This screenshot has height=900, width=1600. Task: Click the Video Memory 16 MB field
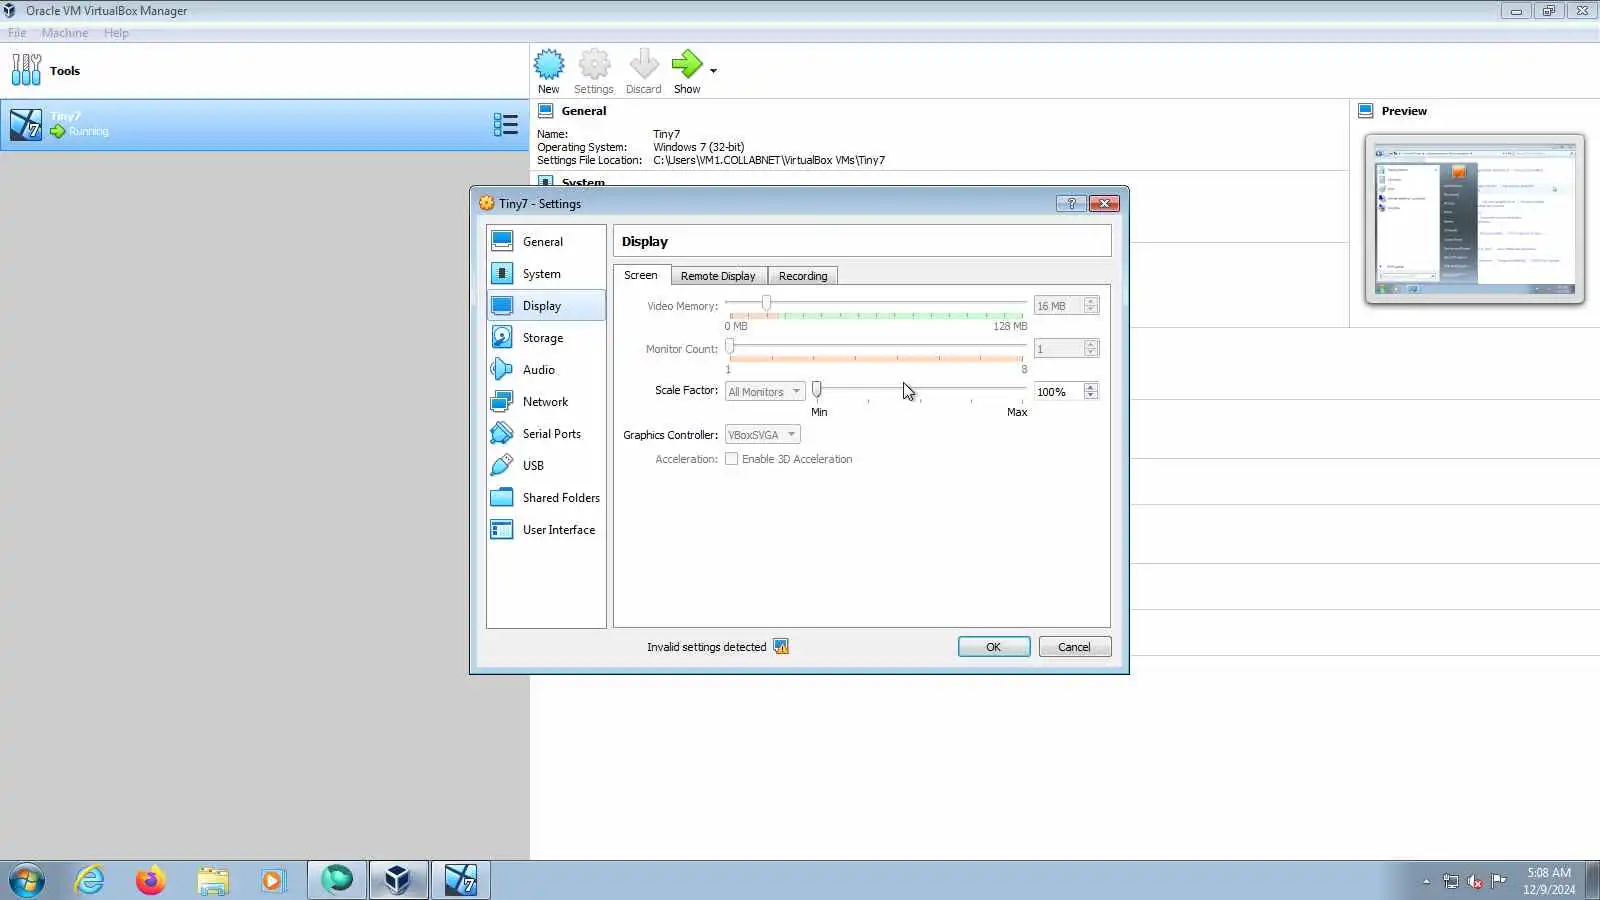[1058, 306]
